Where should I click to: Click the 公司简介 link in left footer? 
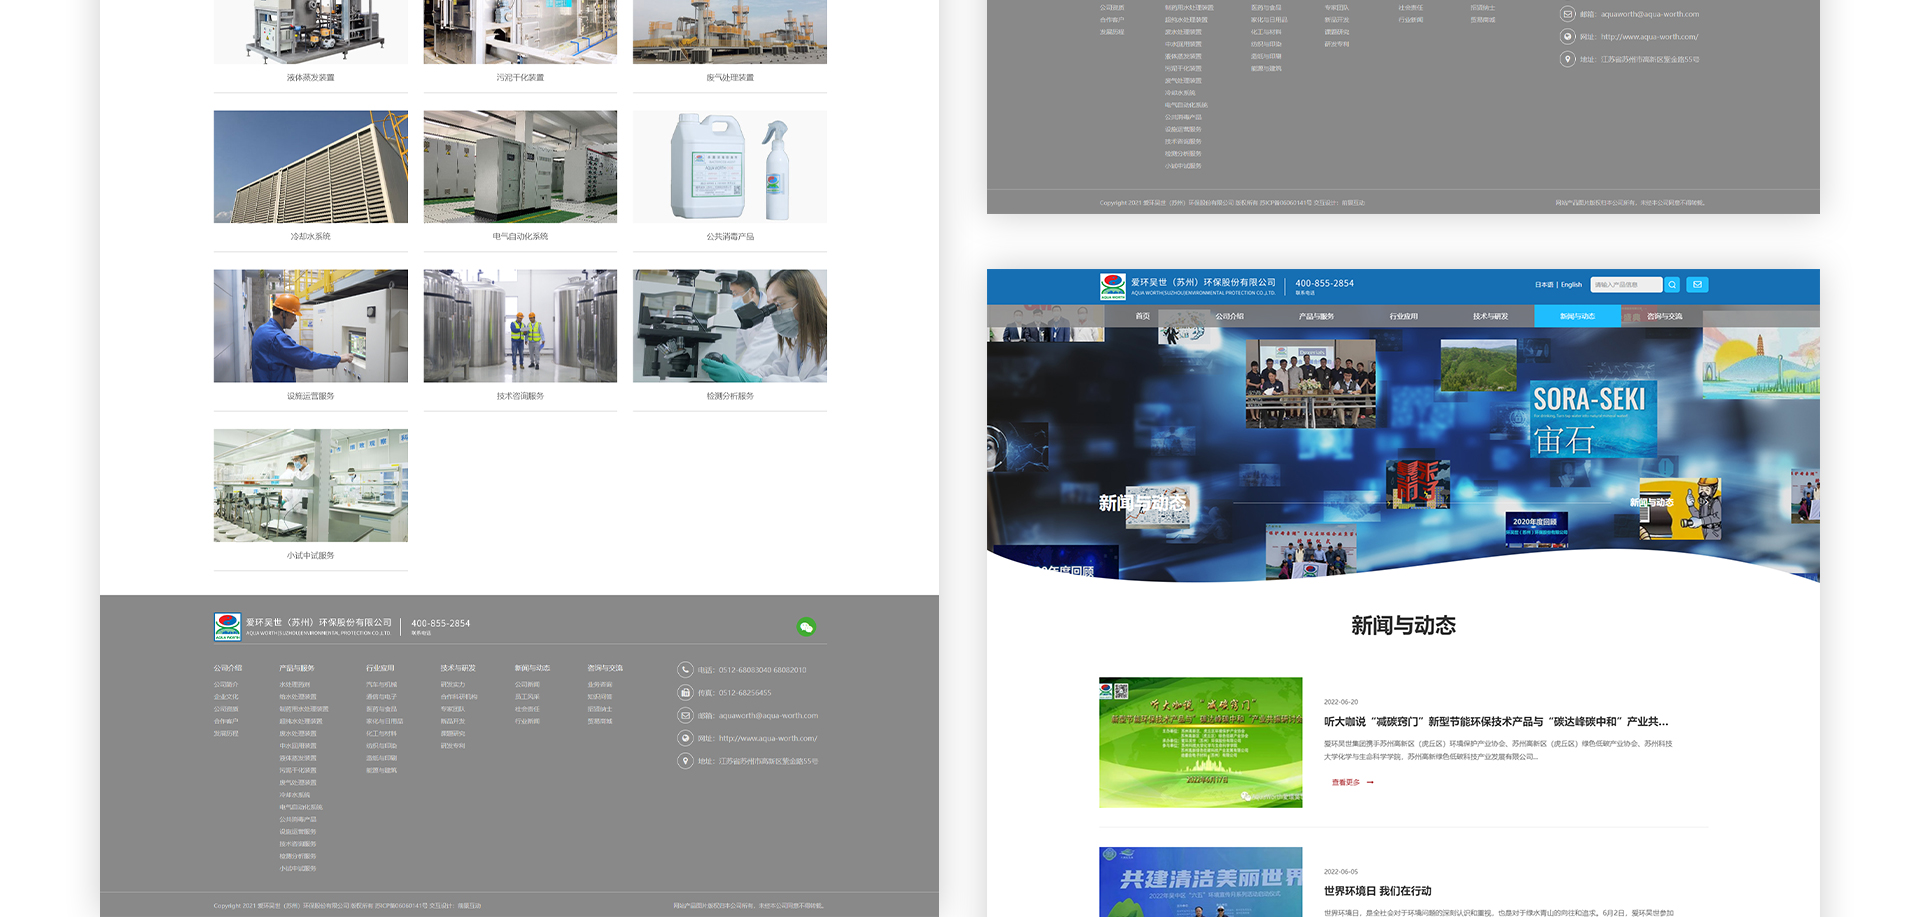226,685
